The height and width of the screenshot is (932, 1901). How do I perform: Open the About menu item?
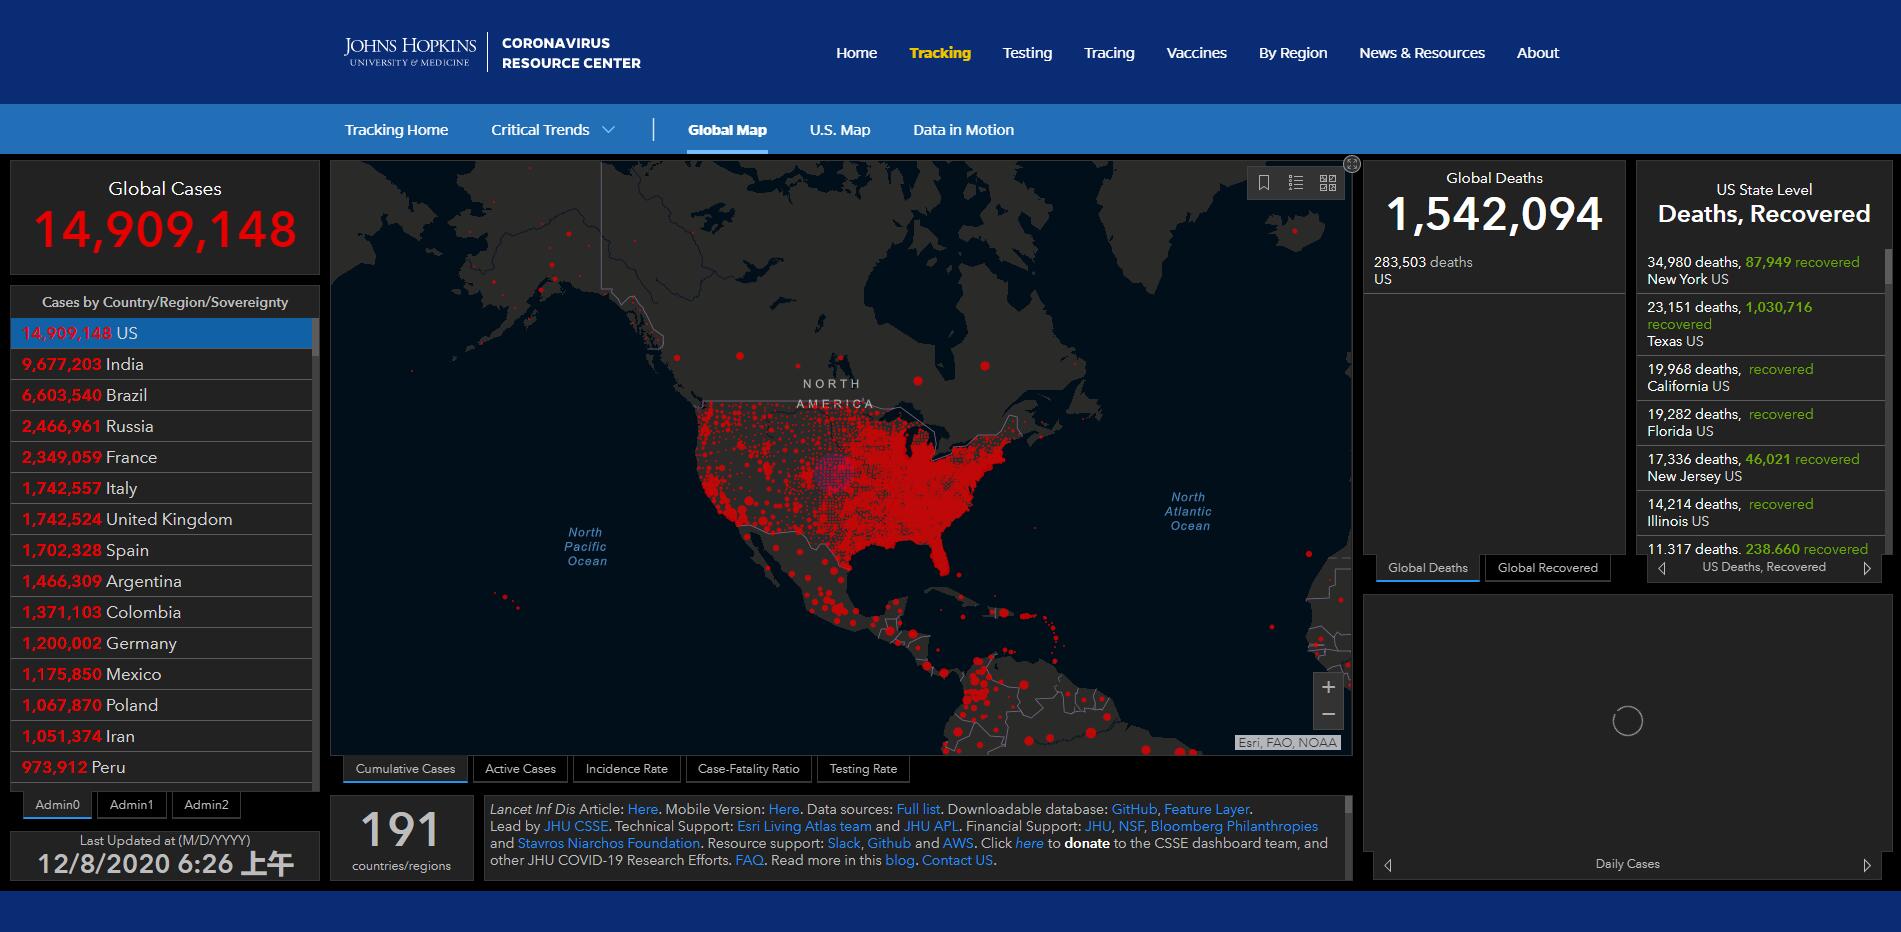click(1538, 53)
